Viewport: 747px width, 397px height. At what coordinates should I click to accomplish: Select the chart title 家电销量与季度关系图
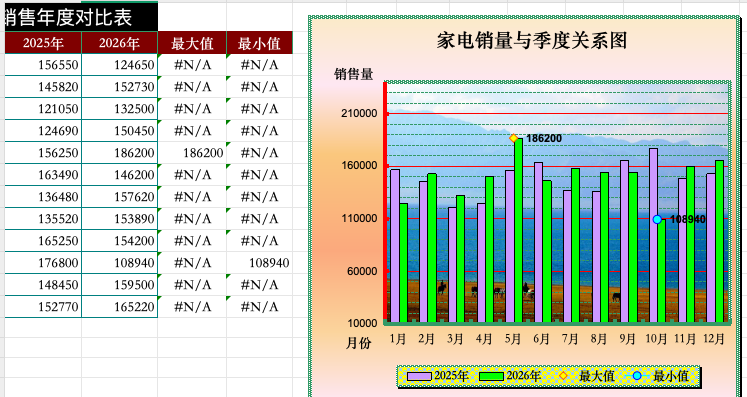[532, 41]
